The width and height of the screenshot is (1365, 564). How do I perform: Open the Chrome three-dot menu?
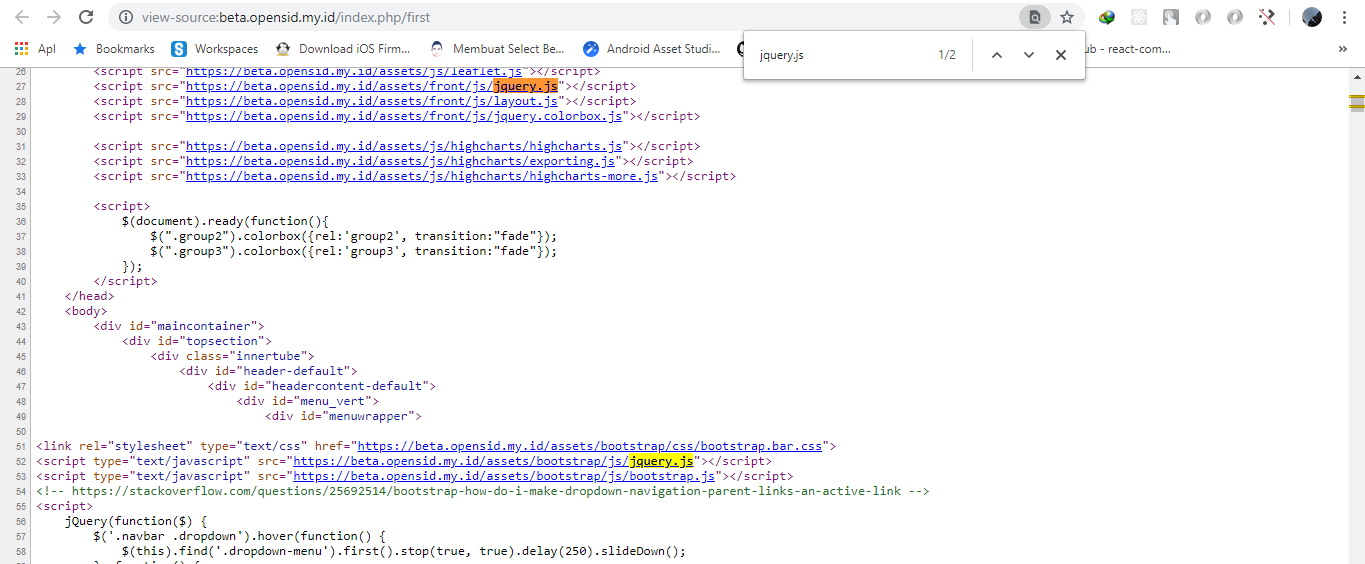(x=1344, y=17)
